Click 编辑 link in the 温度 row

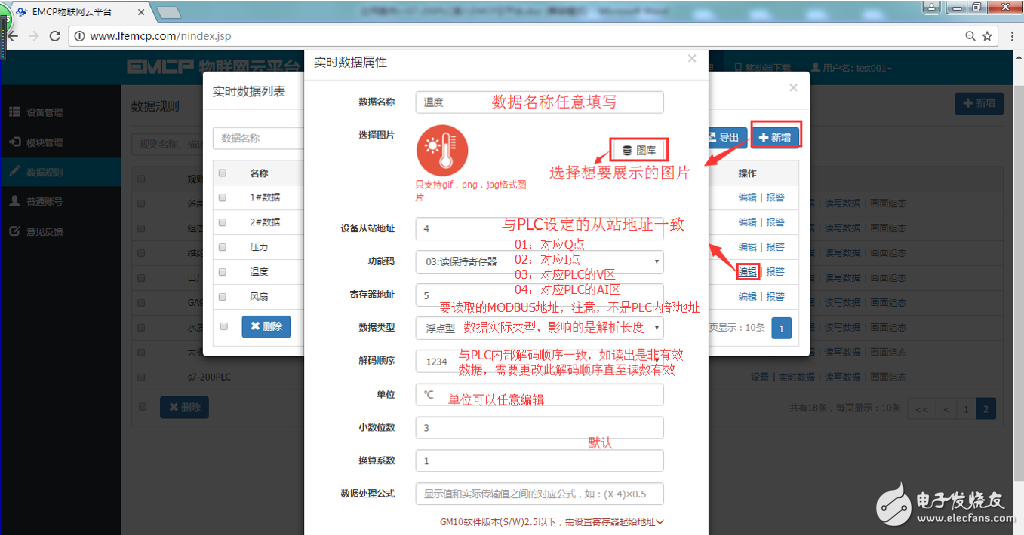748,272
